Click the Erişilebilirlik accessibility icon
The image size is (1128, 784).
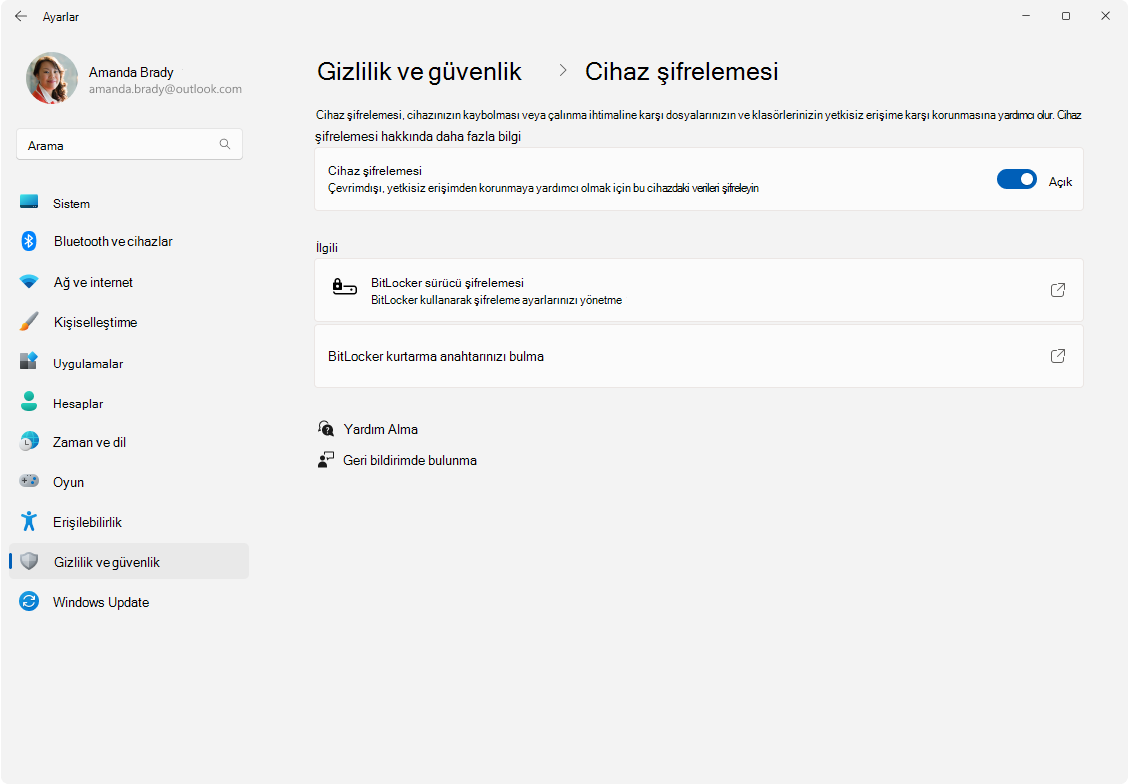pyautogui.click(x=29, y=521)
